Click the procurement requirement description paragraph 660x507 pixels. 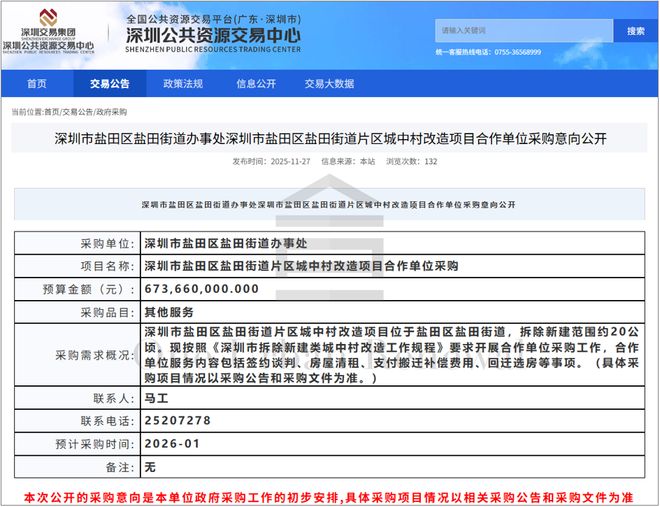pyautogui.click(x=392, y=355)
